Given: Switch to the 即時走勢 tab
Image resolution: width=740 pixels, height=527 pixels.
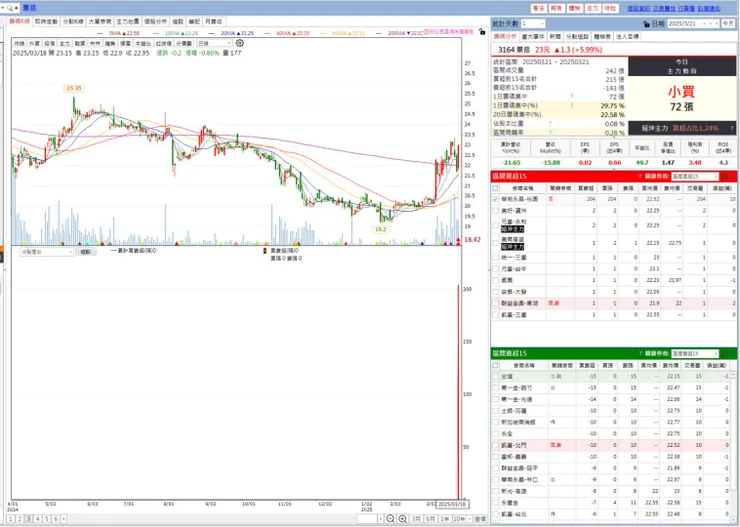Looking at the screenshot, I should click(46, 21).
